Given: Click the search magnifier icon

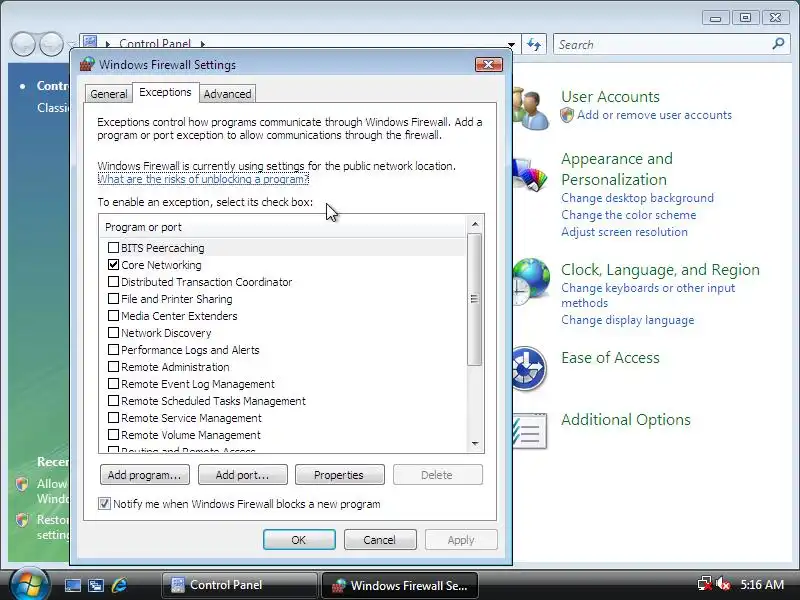Looking at the screenshot, I should click(778, 44).
